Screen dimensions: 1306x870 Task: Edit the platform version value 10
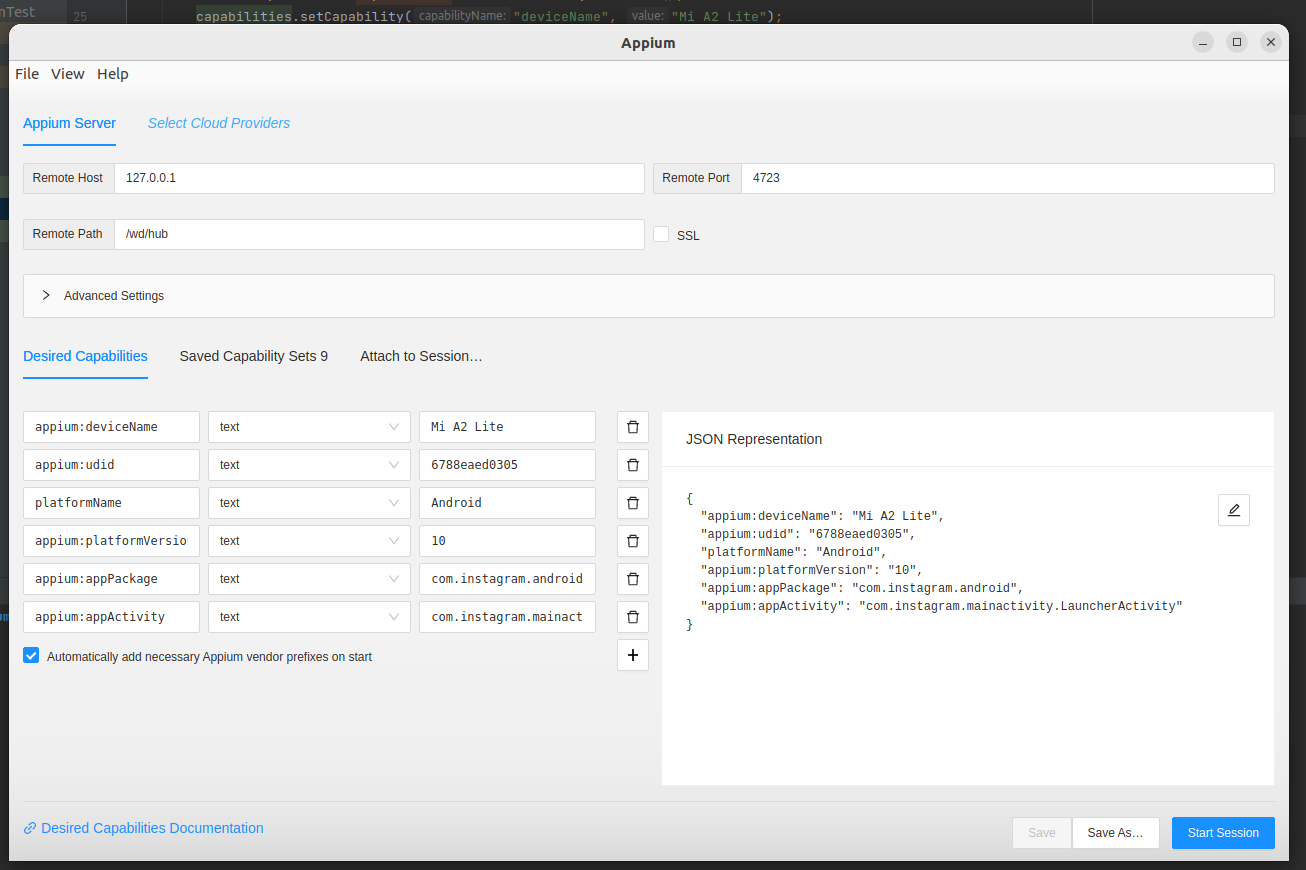[507, 541]
